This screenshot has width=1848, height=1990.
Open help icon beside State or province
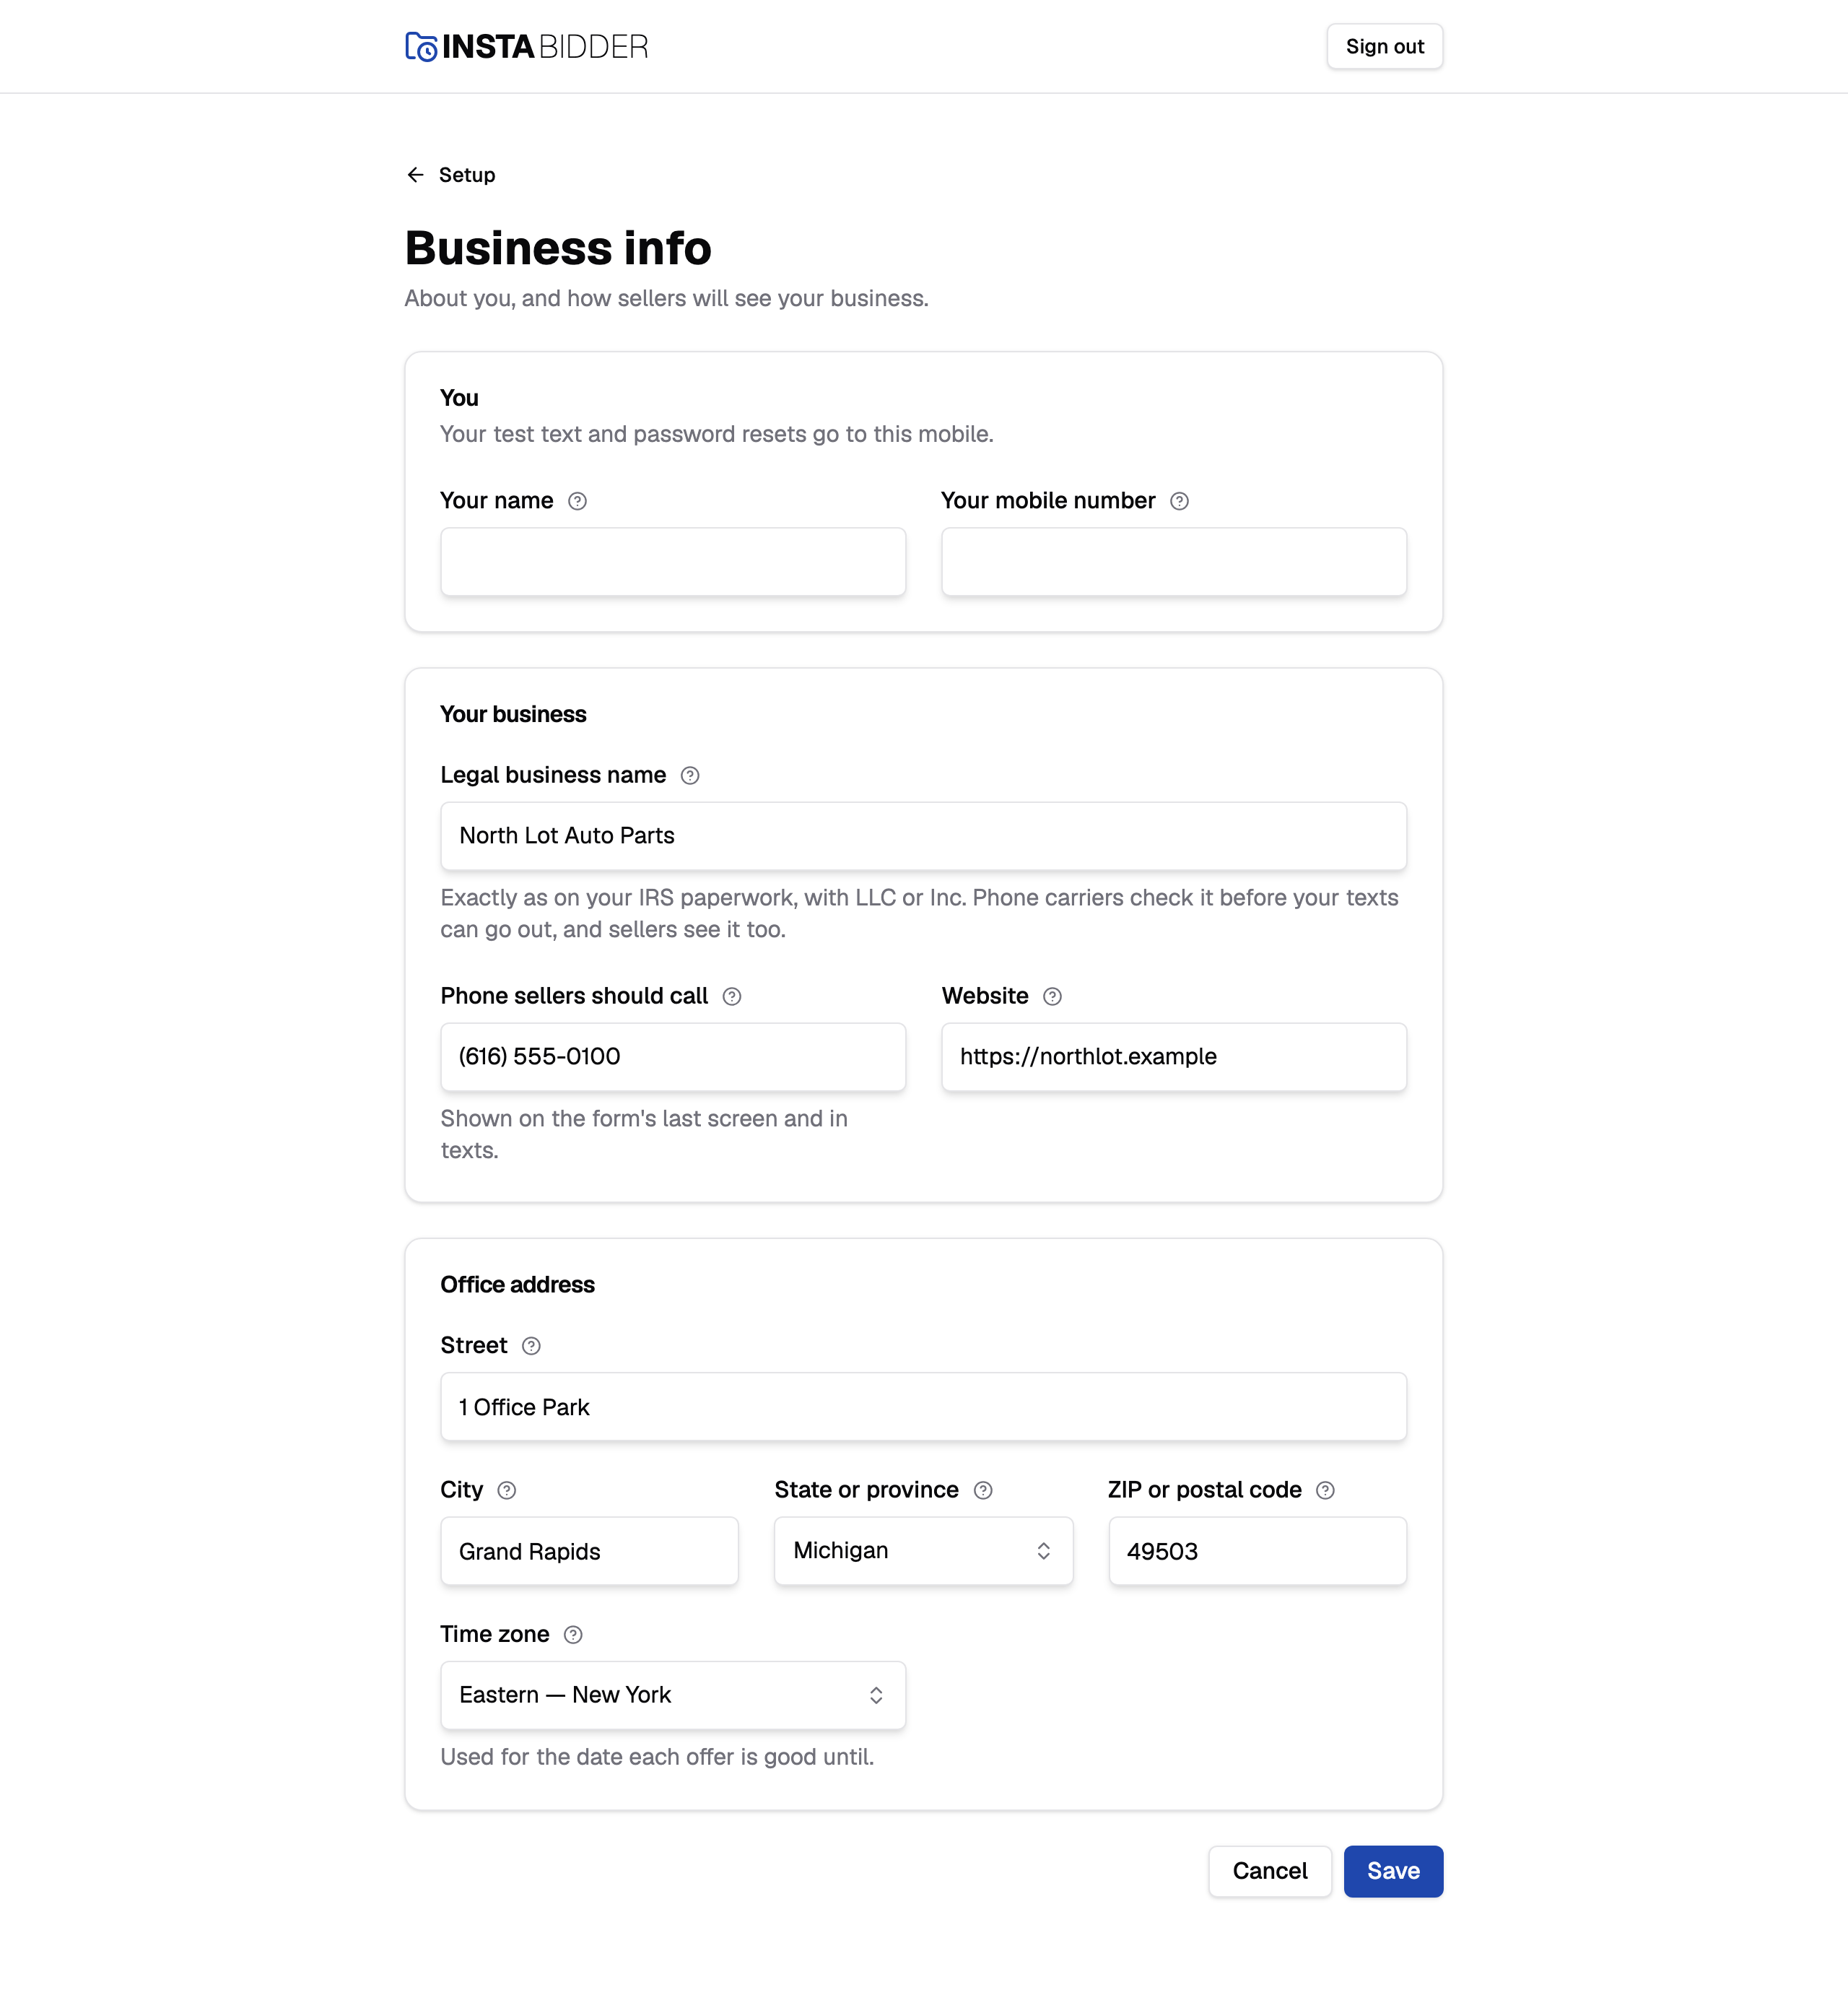click(x=984, y=1491)
